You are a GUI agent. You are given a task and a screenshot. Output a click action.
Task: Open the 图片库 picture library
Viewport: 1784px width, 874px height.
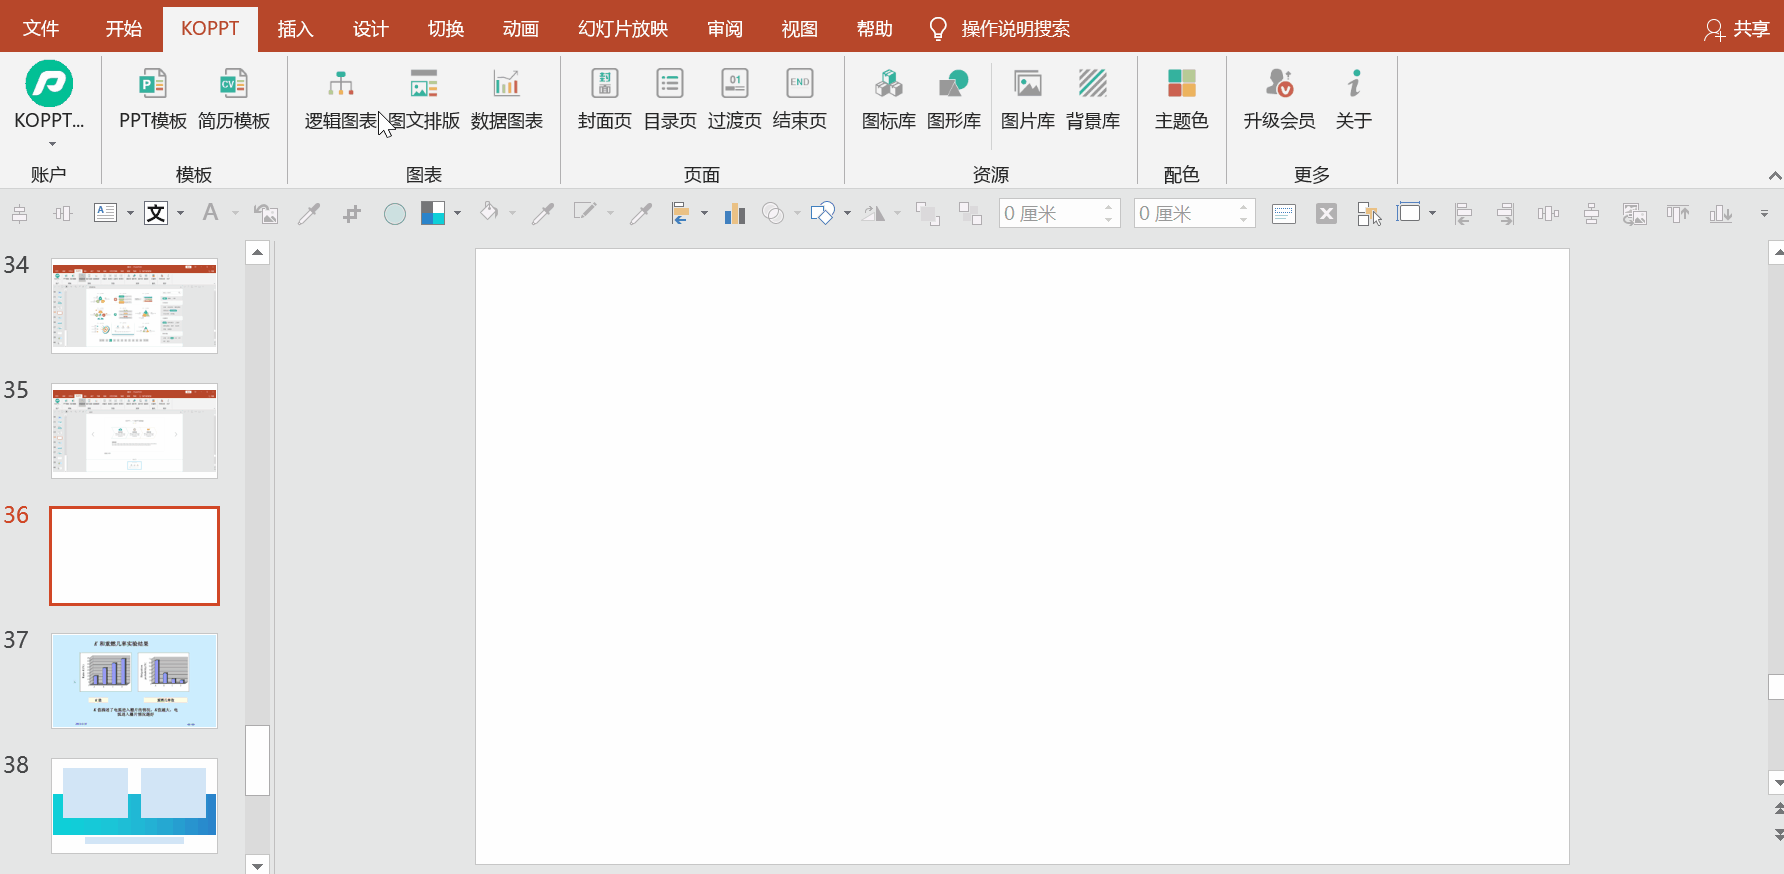(1028, 99)
